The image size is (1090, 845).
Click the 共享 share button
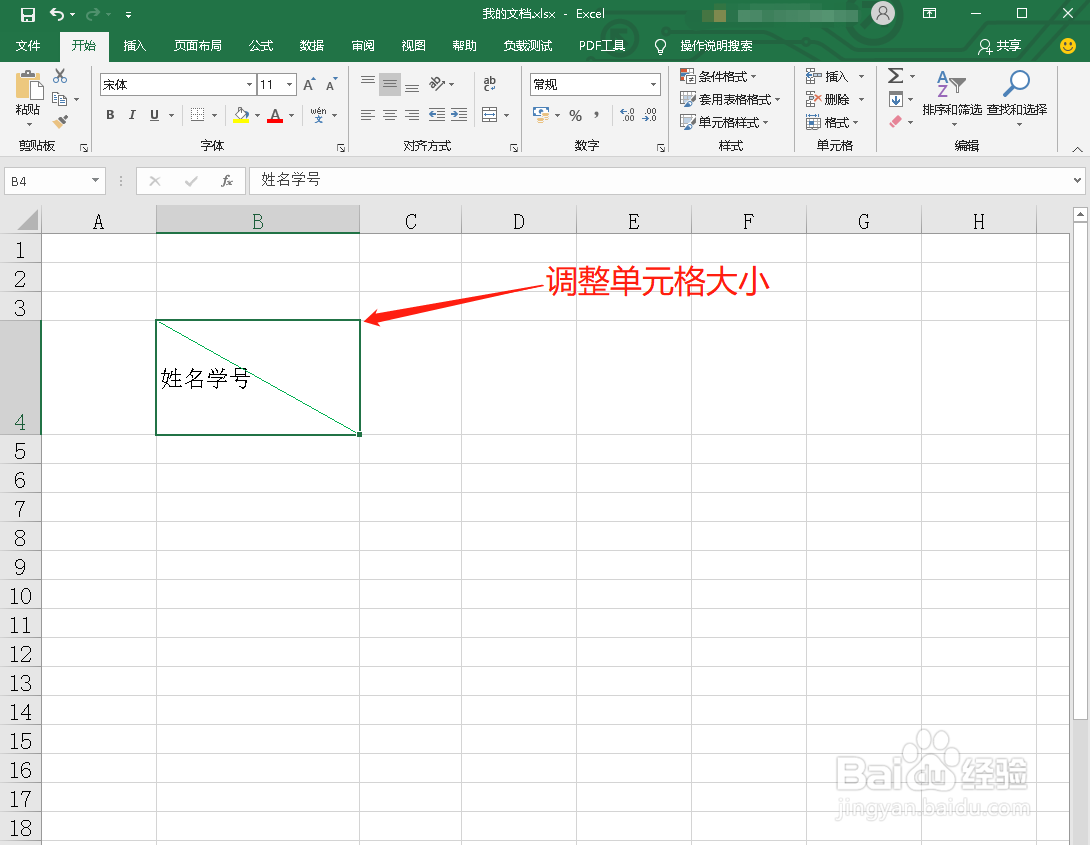coord(1000,46)
